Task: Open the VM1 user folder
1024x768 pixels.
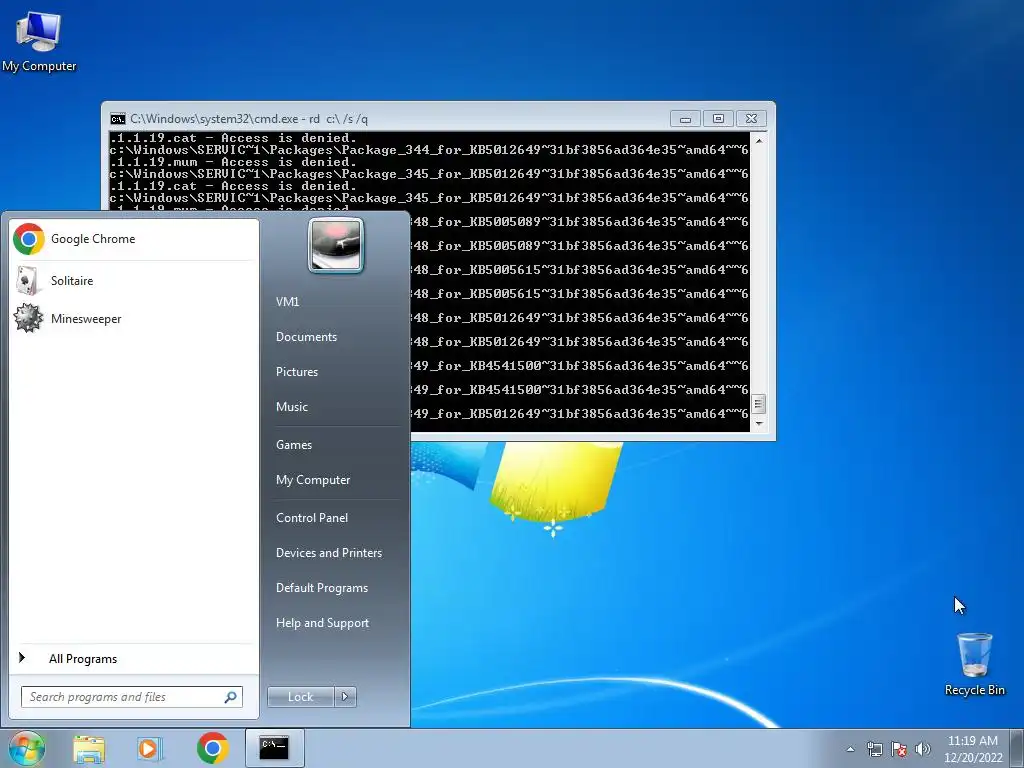Action: click(287, 302)
